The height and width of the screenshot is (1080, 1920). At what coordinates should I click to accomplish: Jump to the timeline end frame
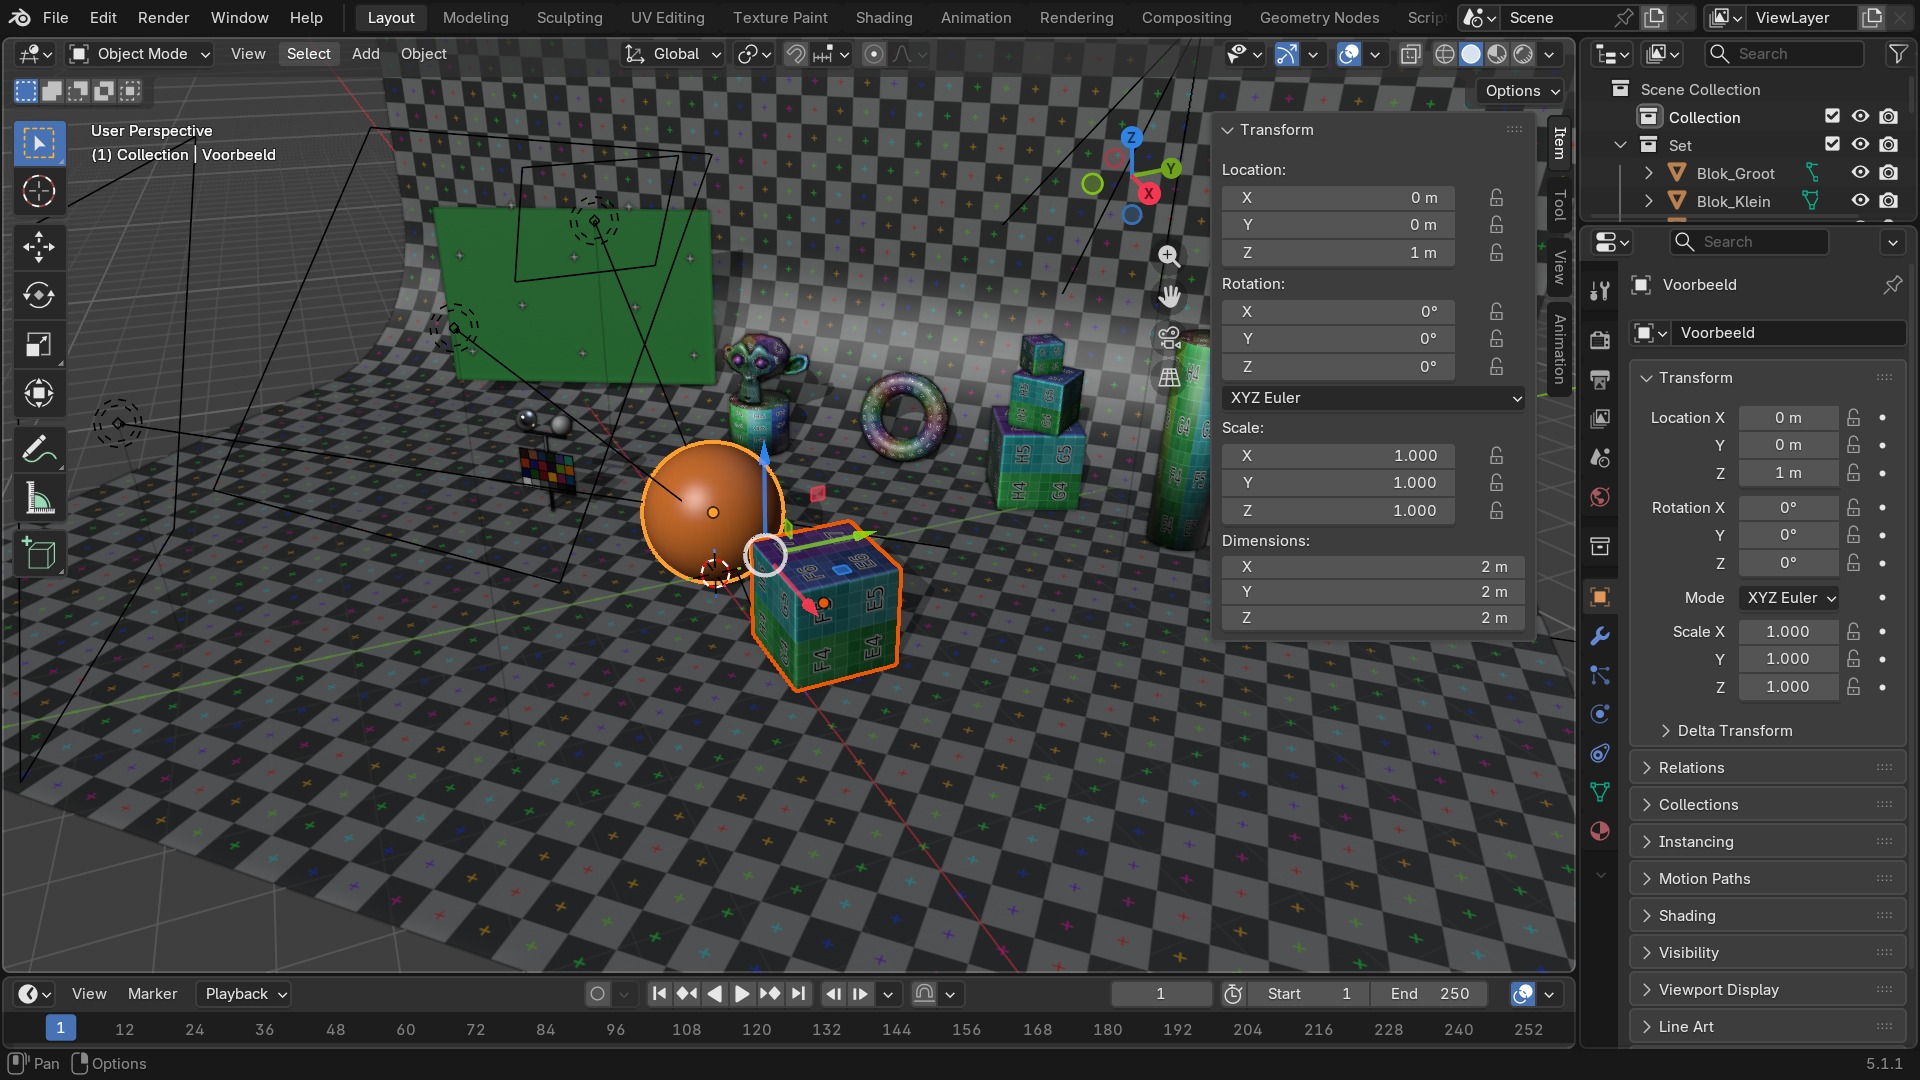[797, 994]
